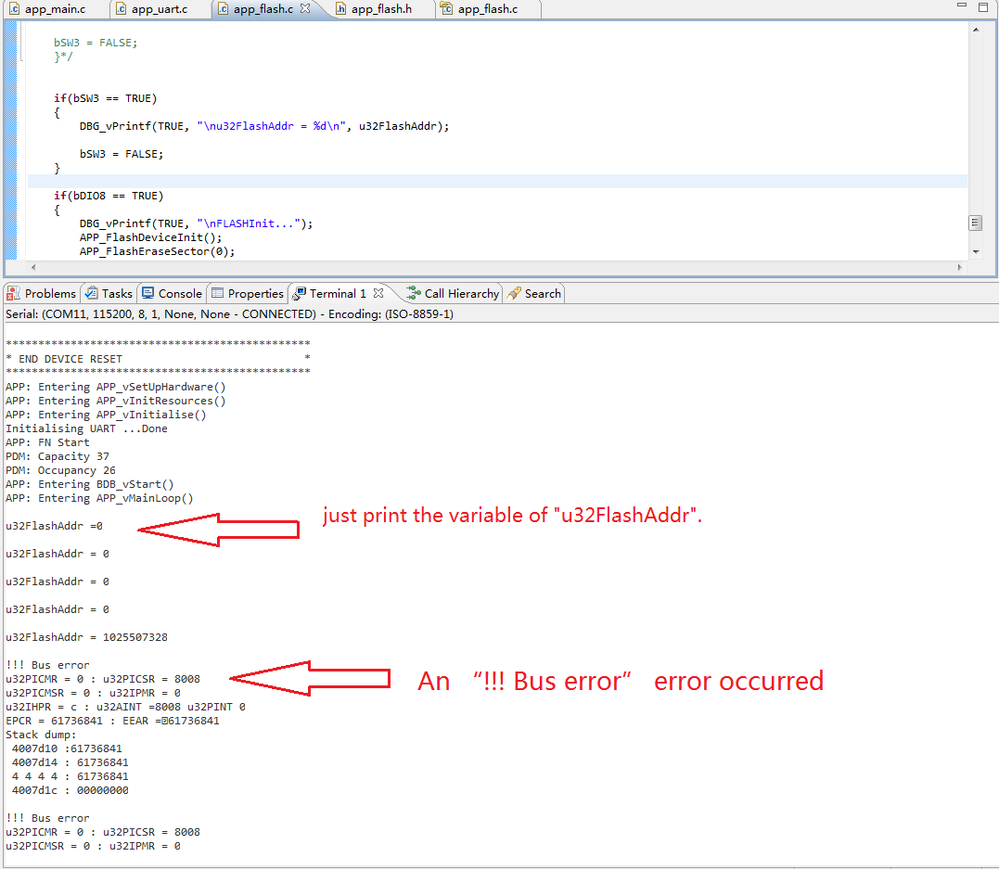Viewport: 999px width, 869px height.
Task: Click the Console monitor icon
Action: tap(148, 293)
